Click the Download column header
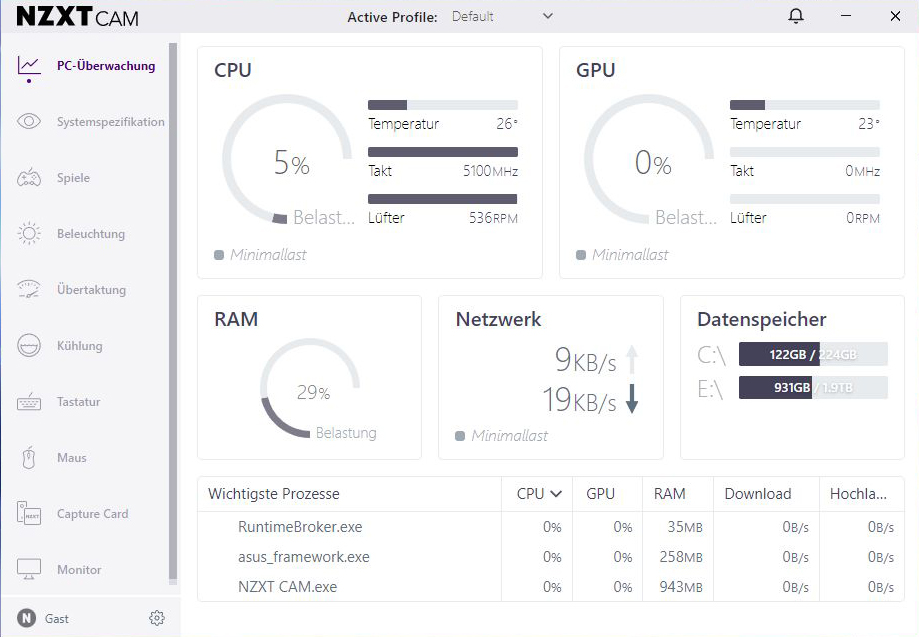919x637 pixels. [757, 494]
